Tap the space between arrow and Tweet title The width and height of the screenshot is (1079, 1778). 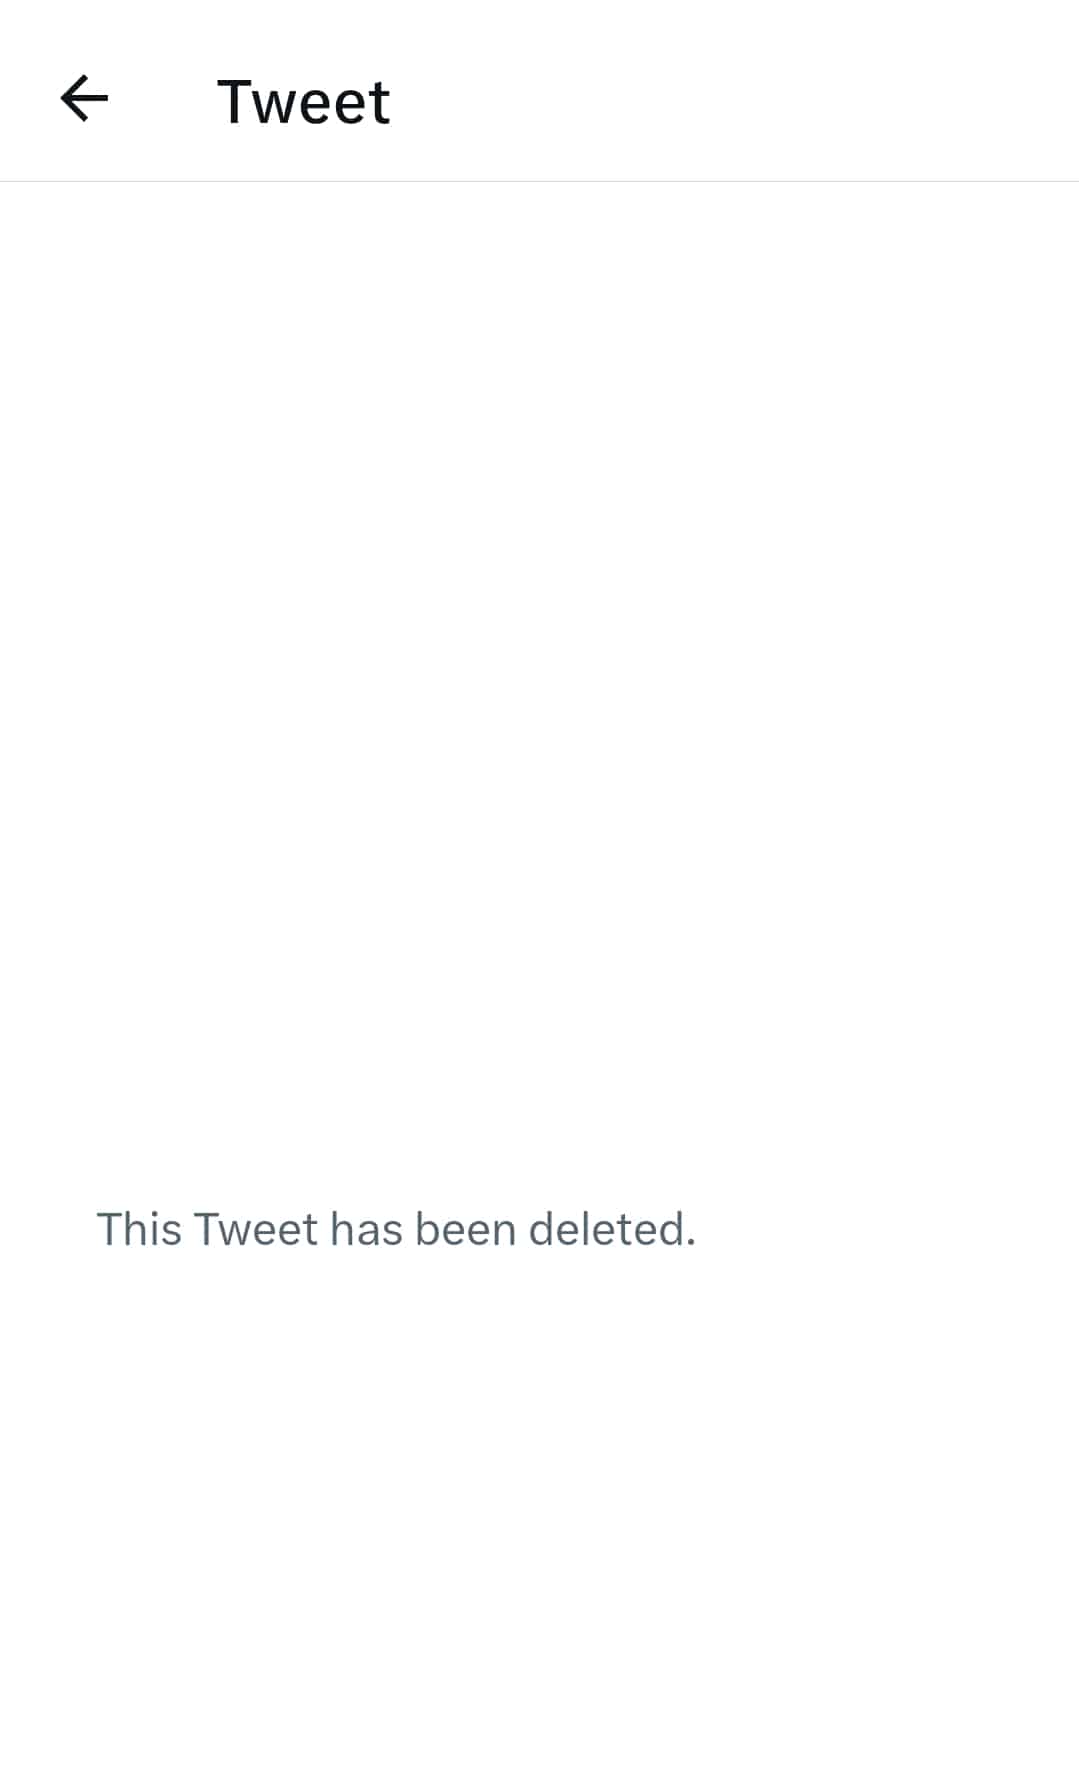point(163,100)
